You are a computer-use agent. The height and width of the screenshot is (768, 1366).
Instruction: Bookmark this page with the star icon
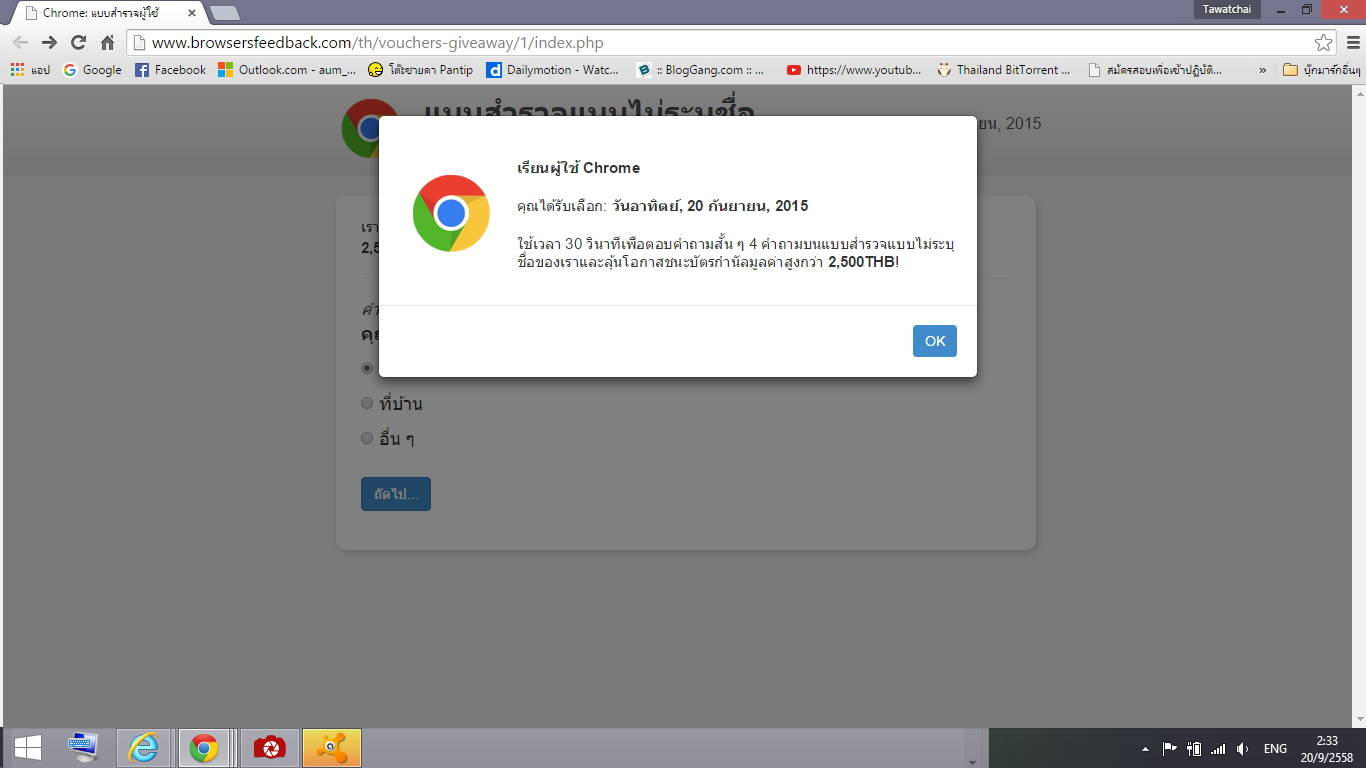[x=1323, y=43]
